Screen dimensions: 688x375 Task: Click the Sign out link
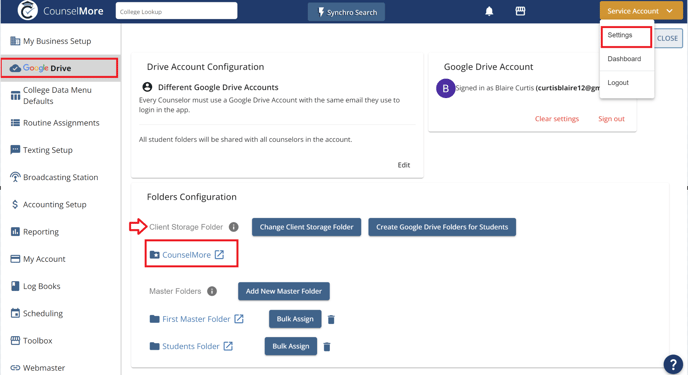coord(611,119)
